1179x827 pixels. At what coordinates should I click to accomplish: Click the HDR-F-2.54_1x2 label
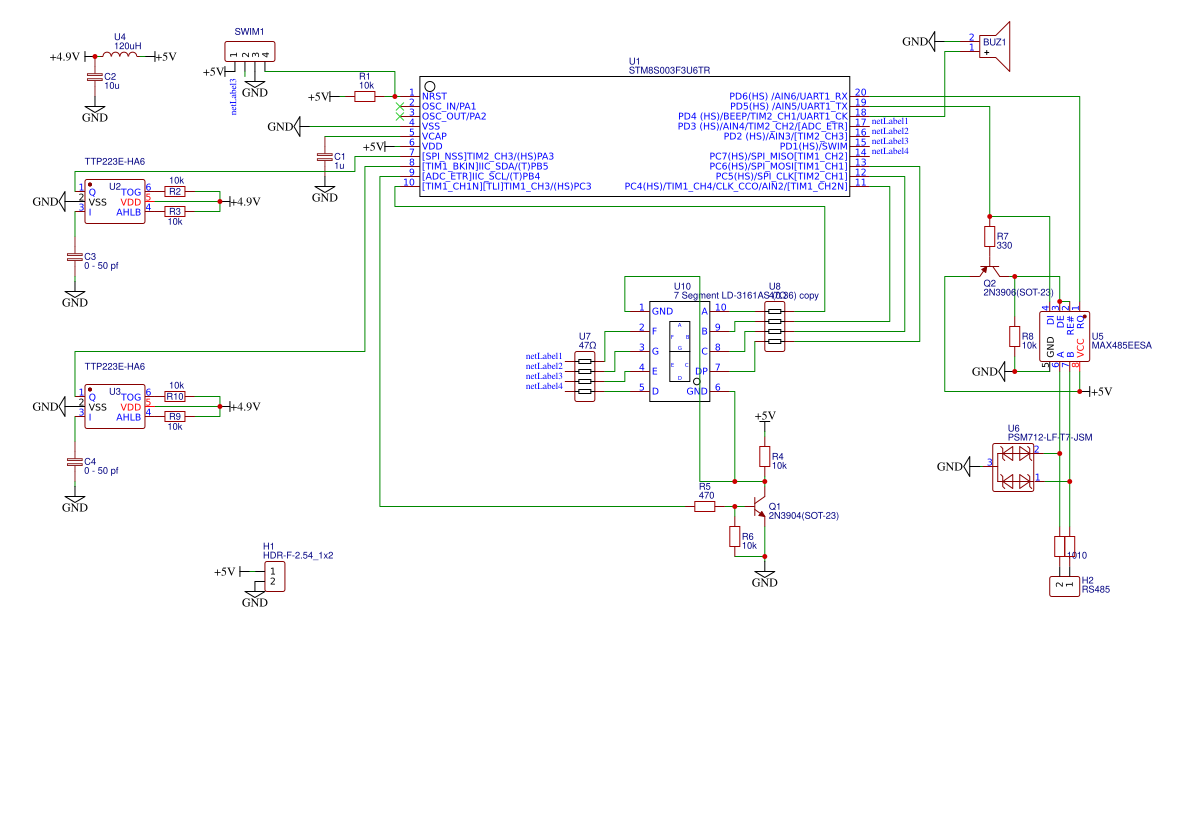pyautogui.click(x=298, y=556)
